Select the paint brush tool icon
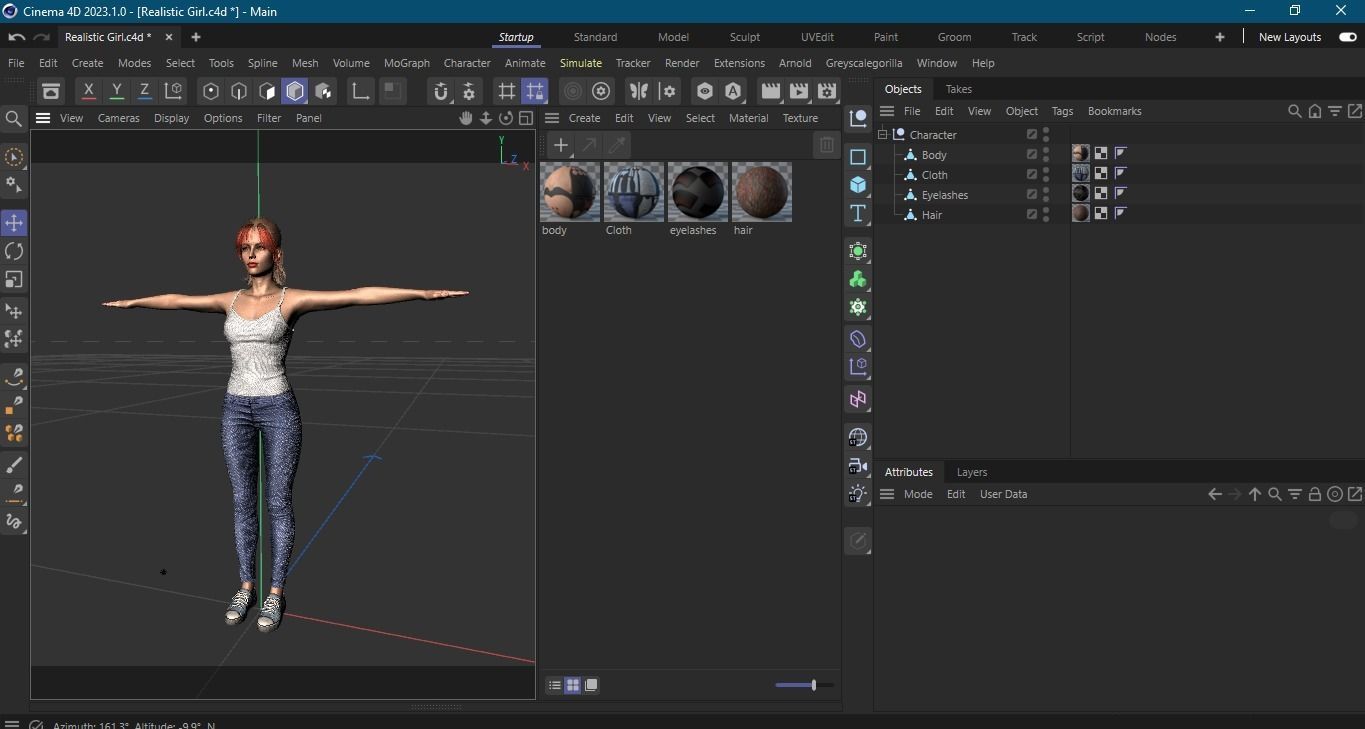 click(x=14, y=465)
